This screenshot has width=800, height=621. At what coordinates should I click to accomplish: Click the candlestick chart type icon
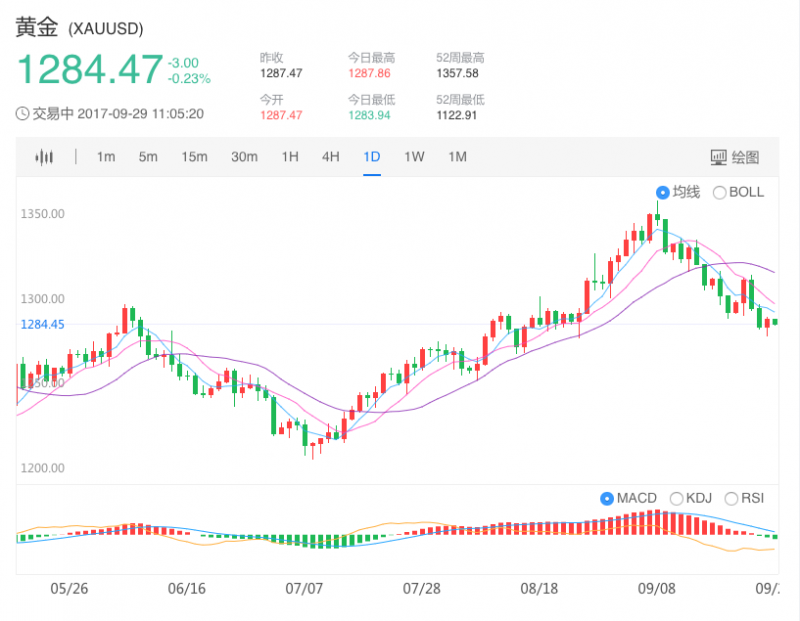tap(43, 157)
